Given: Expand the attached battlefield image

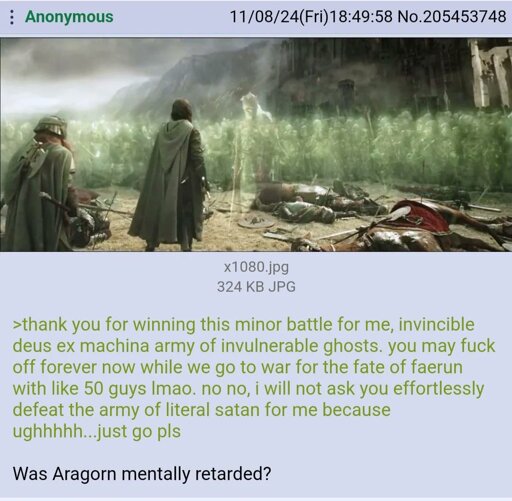Looking at the screenshot, I should (256, 145).
